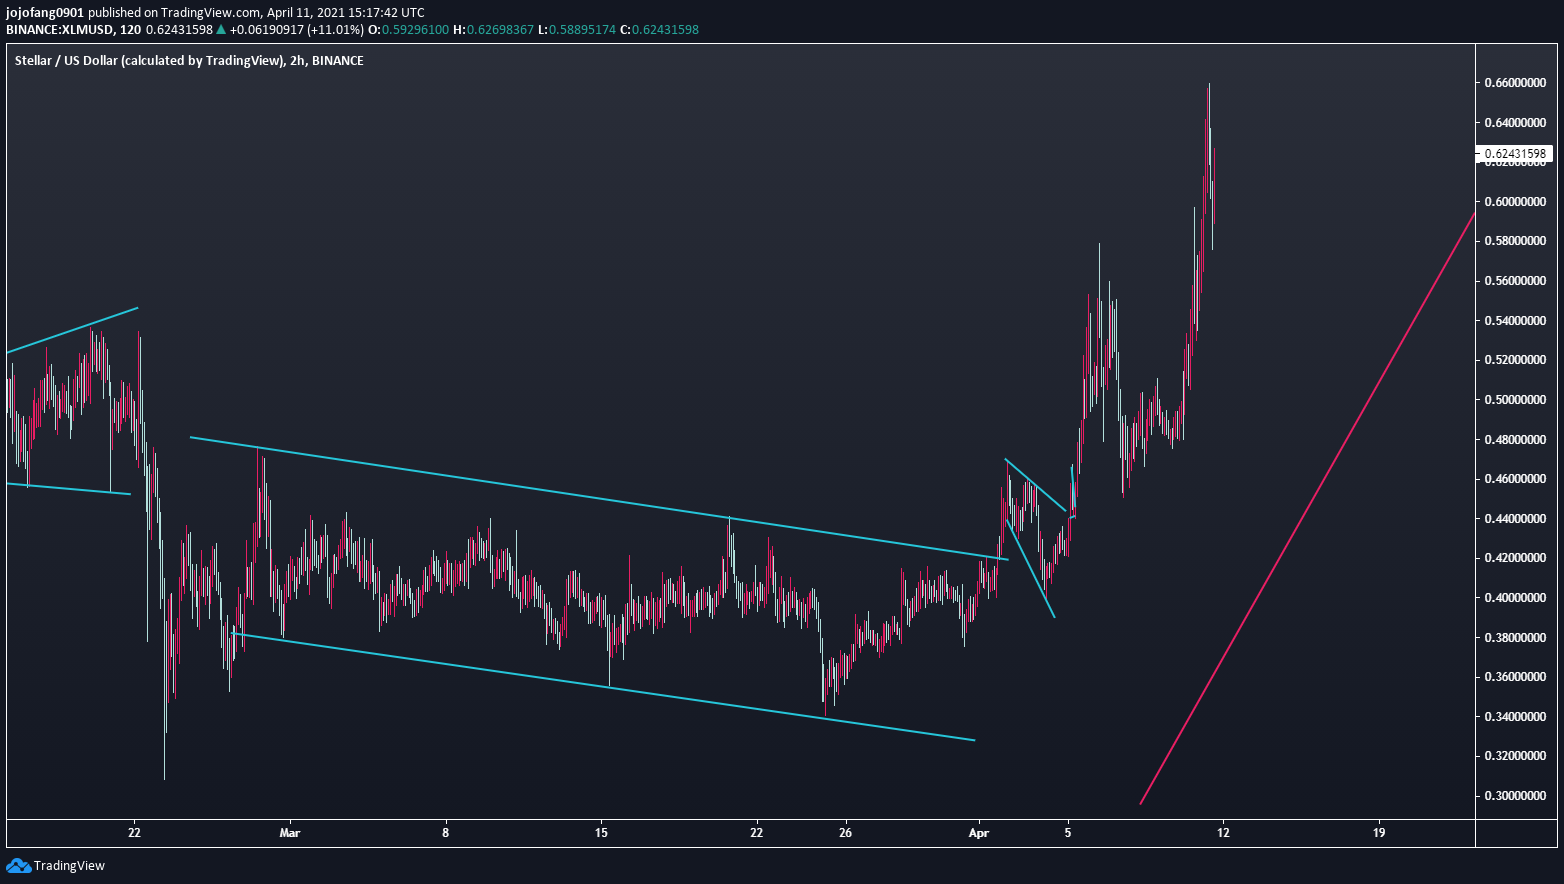Click the 0.32000000 price axis label
1564x884 pixels.
coord(1515,756)
